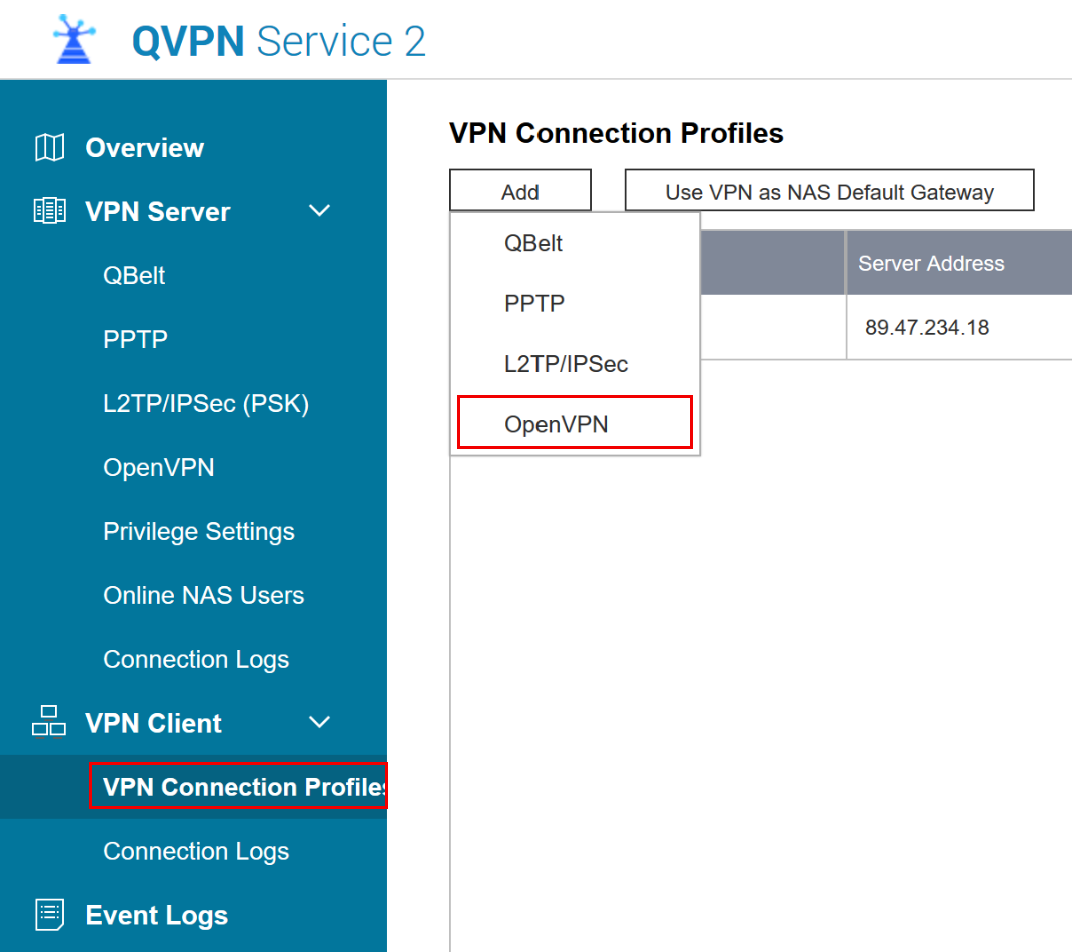1072x952 pixels.
Task: Click the VPN Server icon
Action: coord(49,211)
